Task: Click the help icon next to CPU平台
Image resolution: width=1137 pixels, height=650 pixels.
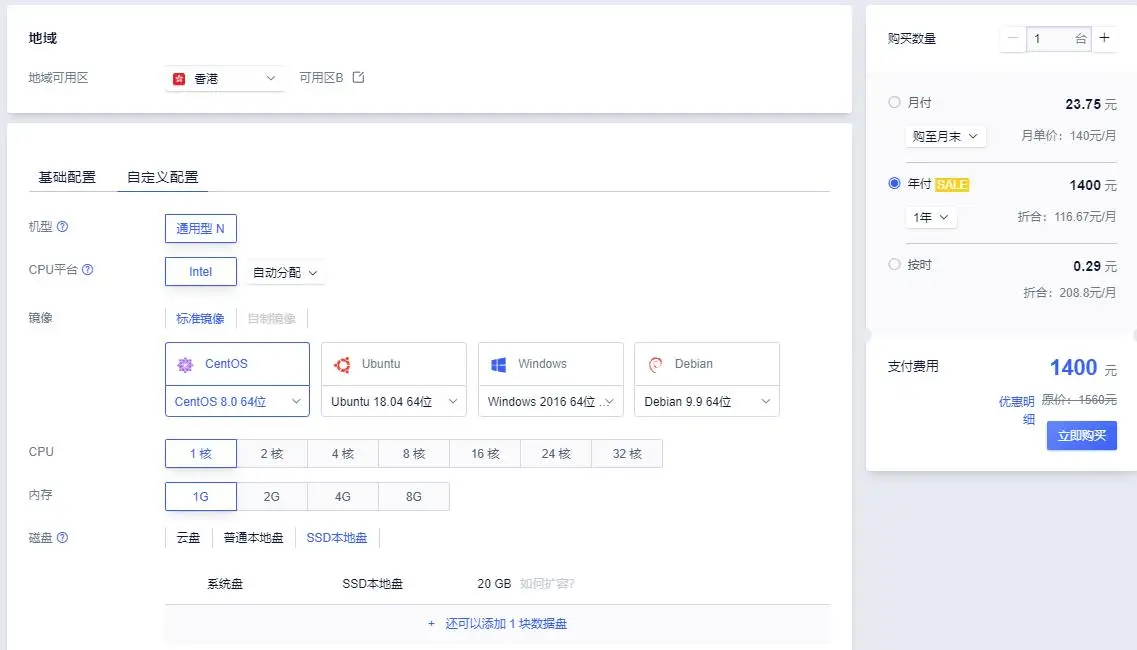Action: click(88, 269)
